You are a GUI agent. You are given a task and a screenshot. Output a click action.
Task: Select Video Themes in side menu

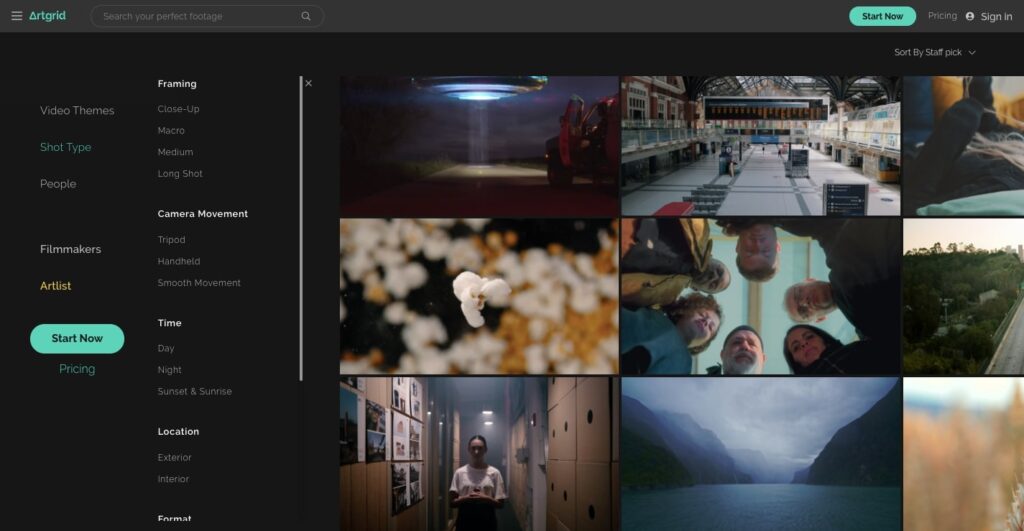pyautogui.click(x=77, y=111)
